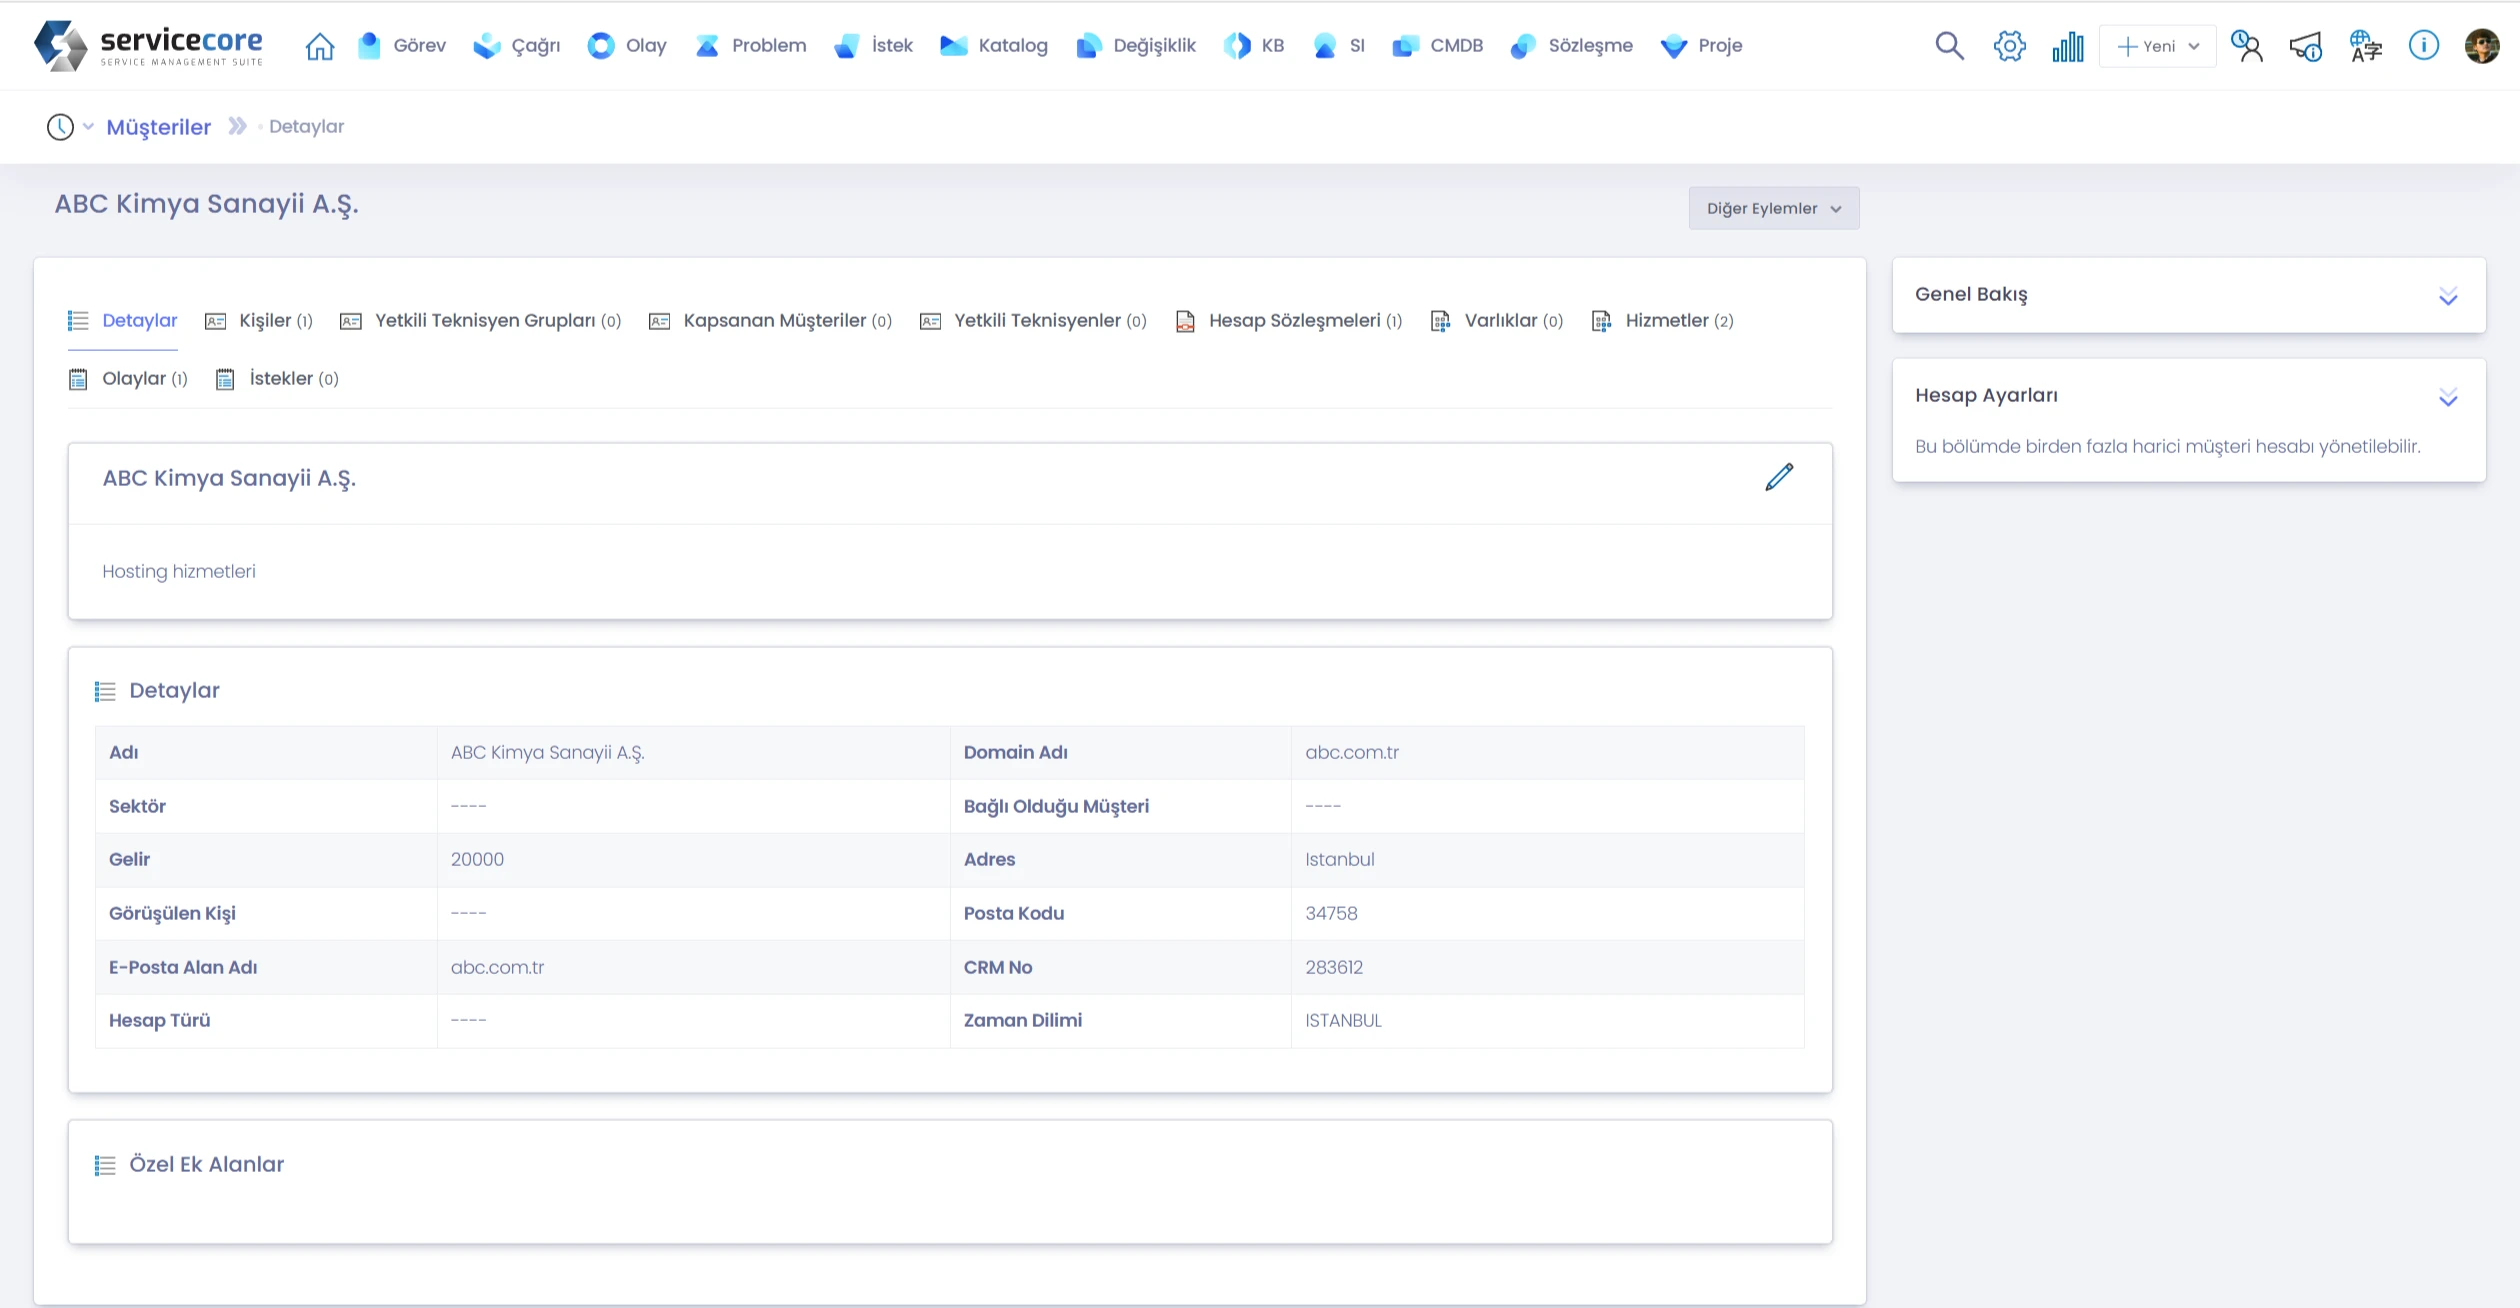Open the reports bar chart icon
Image resolution: width=2520 pixels, height=1308 pixels.
pos(2068,46)
